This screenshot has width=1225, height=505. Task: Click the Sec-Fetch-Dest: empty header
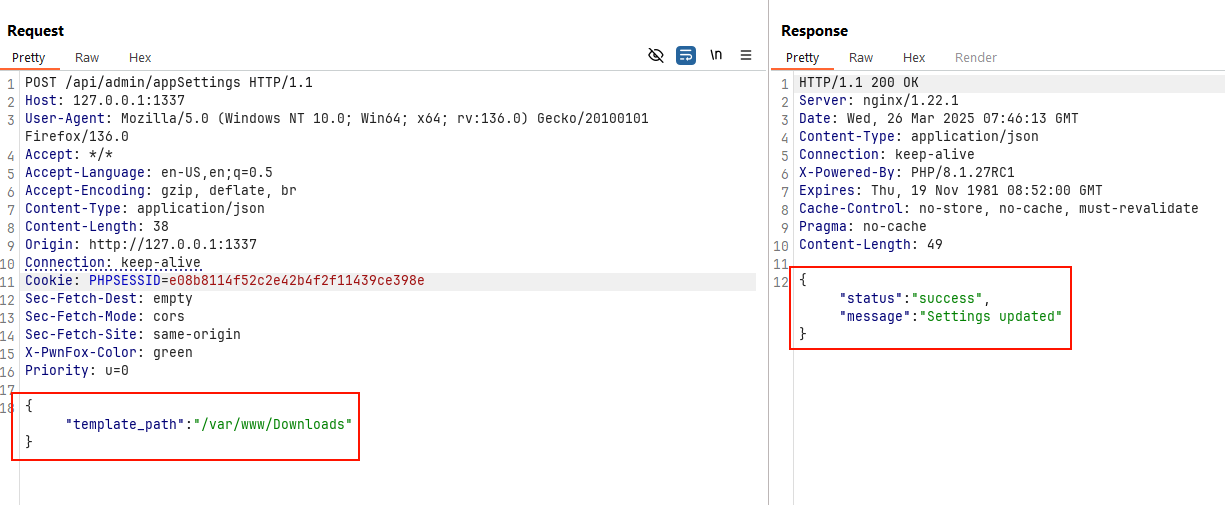click(x=109, y=299)
